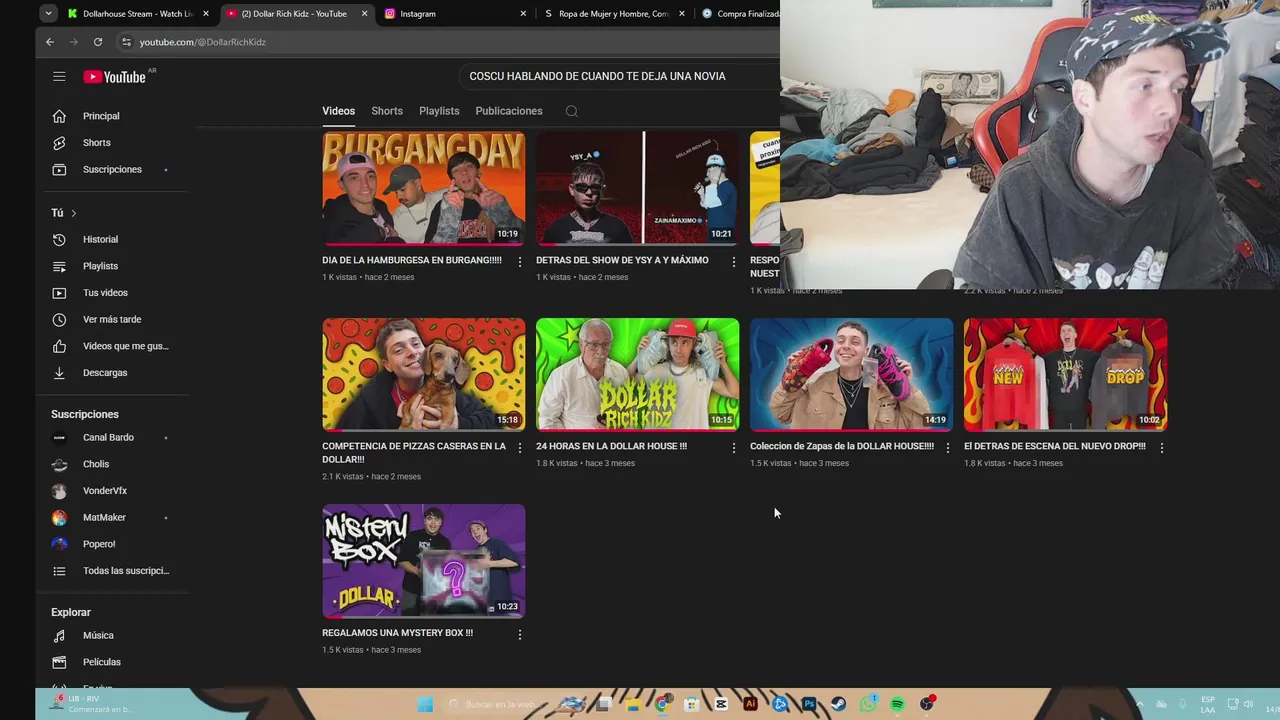Open site info icon in address bar

pyautogui.click(x=126, y=42)
